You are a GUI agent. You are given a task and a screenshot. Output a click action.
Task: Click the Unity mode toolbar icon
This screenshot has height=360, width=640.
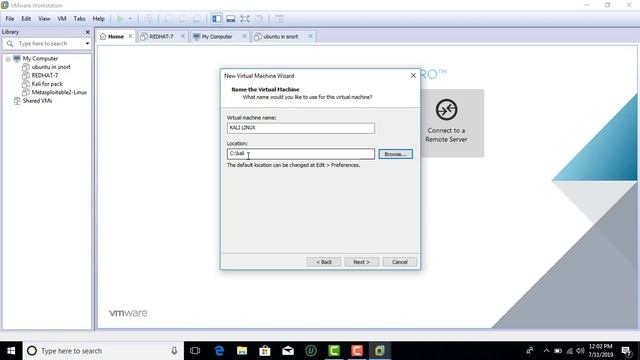(x=259, y=19)
